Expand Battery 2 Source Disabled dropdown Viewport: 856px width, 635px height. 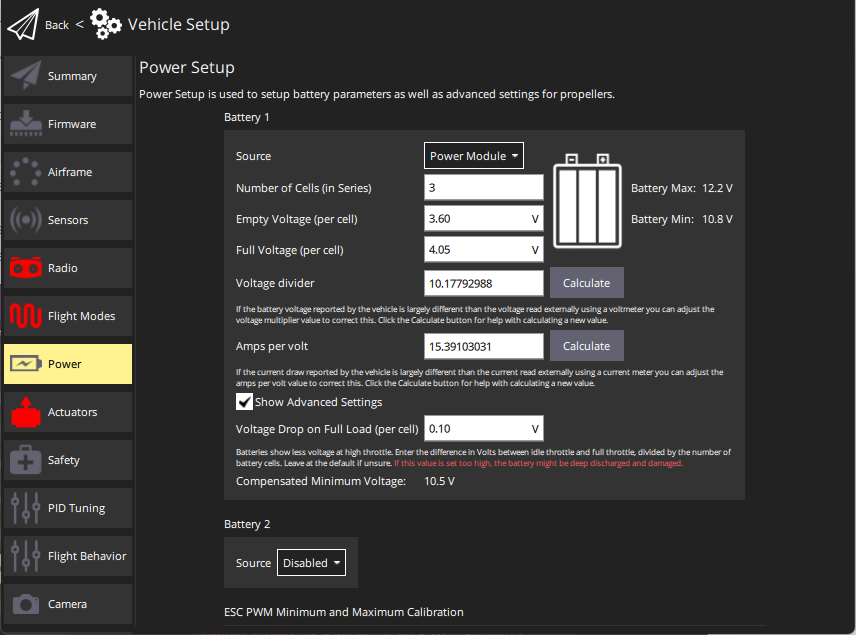(x=311, y=563)
